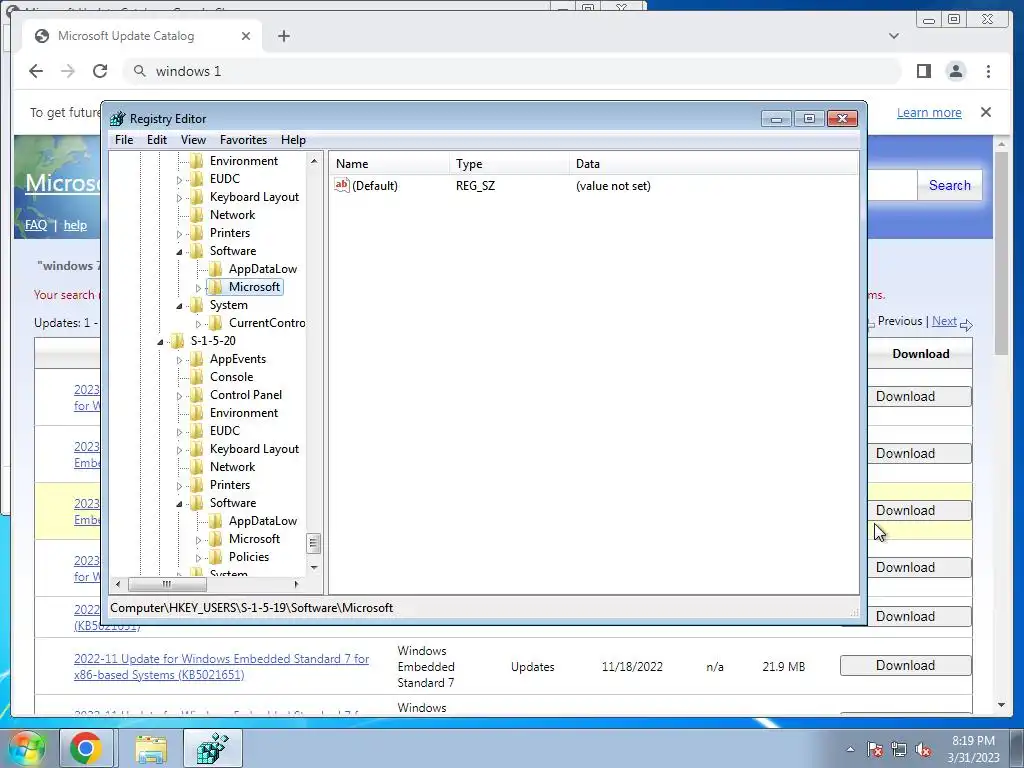Click the tree pane scroll-down arrow

314,568
